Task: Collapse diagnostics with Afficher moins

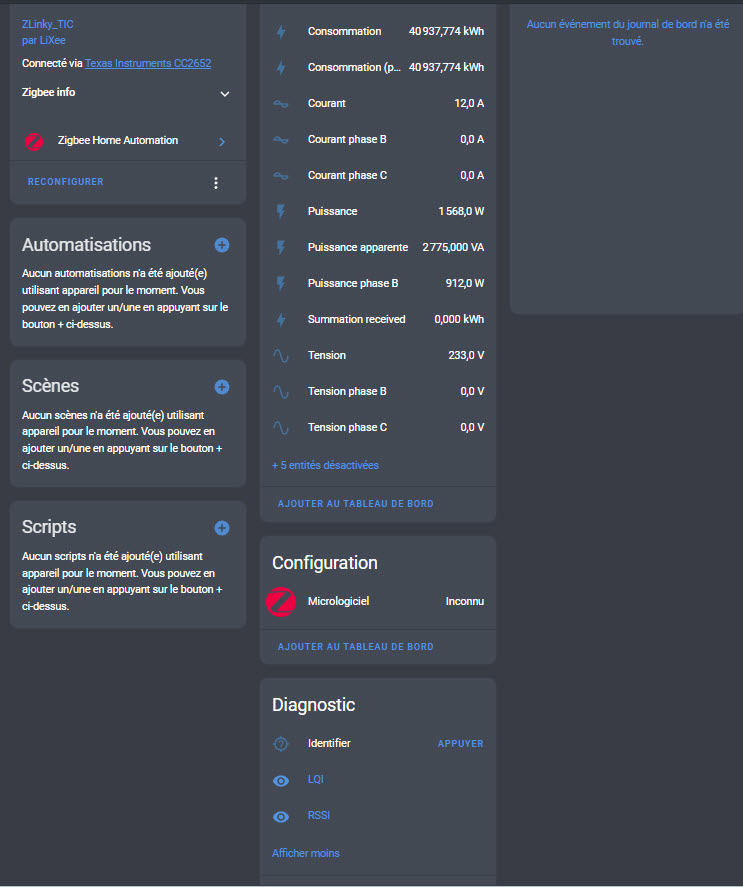Action: [x=305, y=853]
